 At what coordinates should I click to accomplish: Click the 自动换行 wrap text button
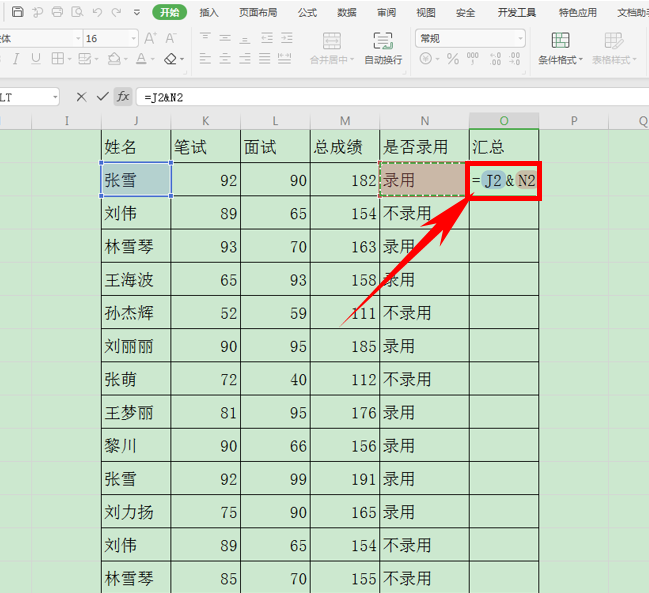pyautogui.click(x=383, y=48)
